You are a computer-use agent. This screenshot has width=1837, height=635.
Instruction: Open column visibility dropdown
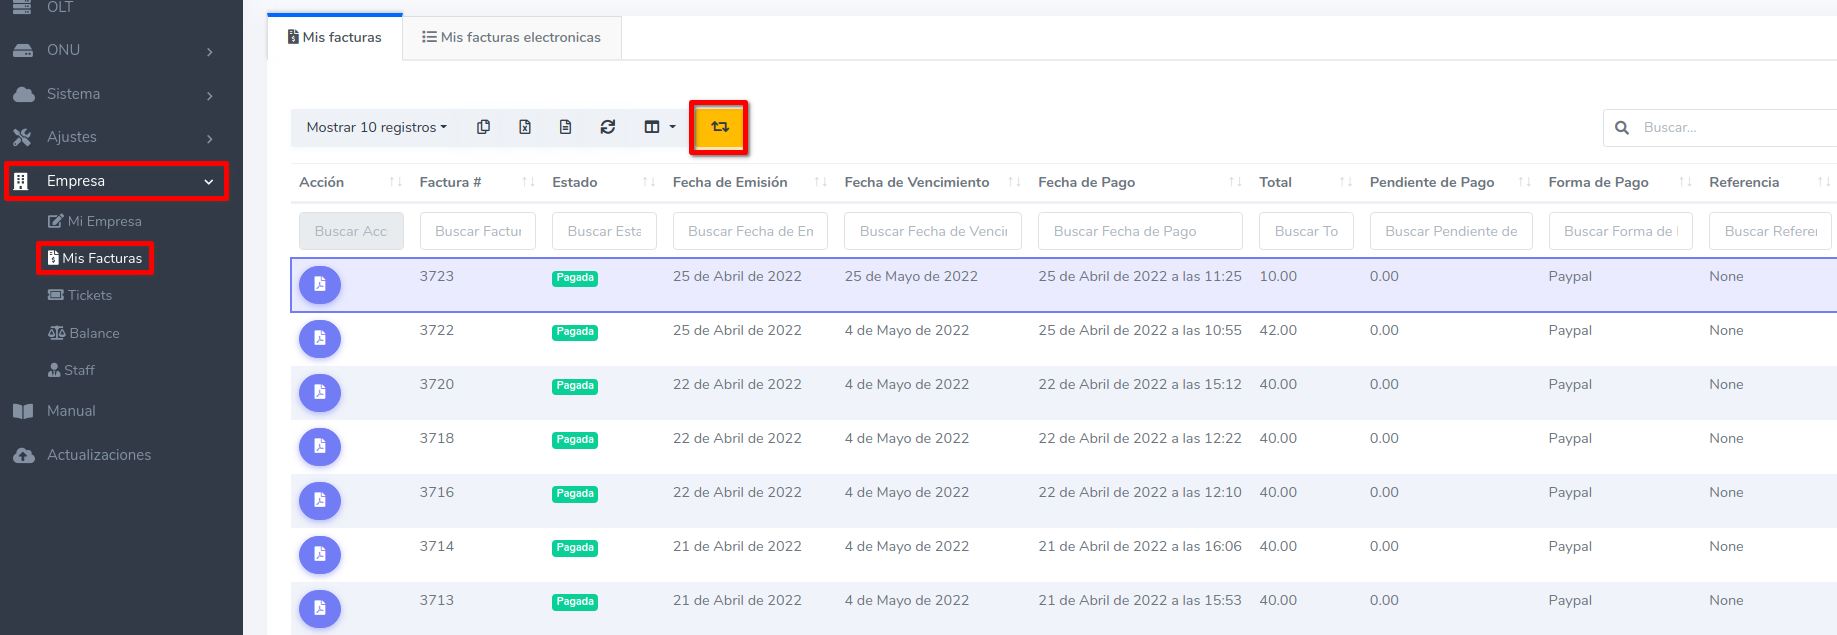click(x=659, y=127)
